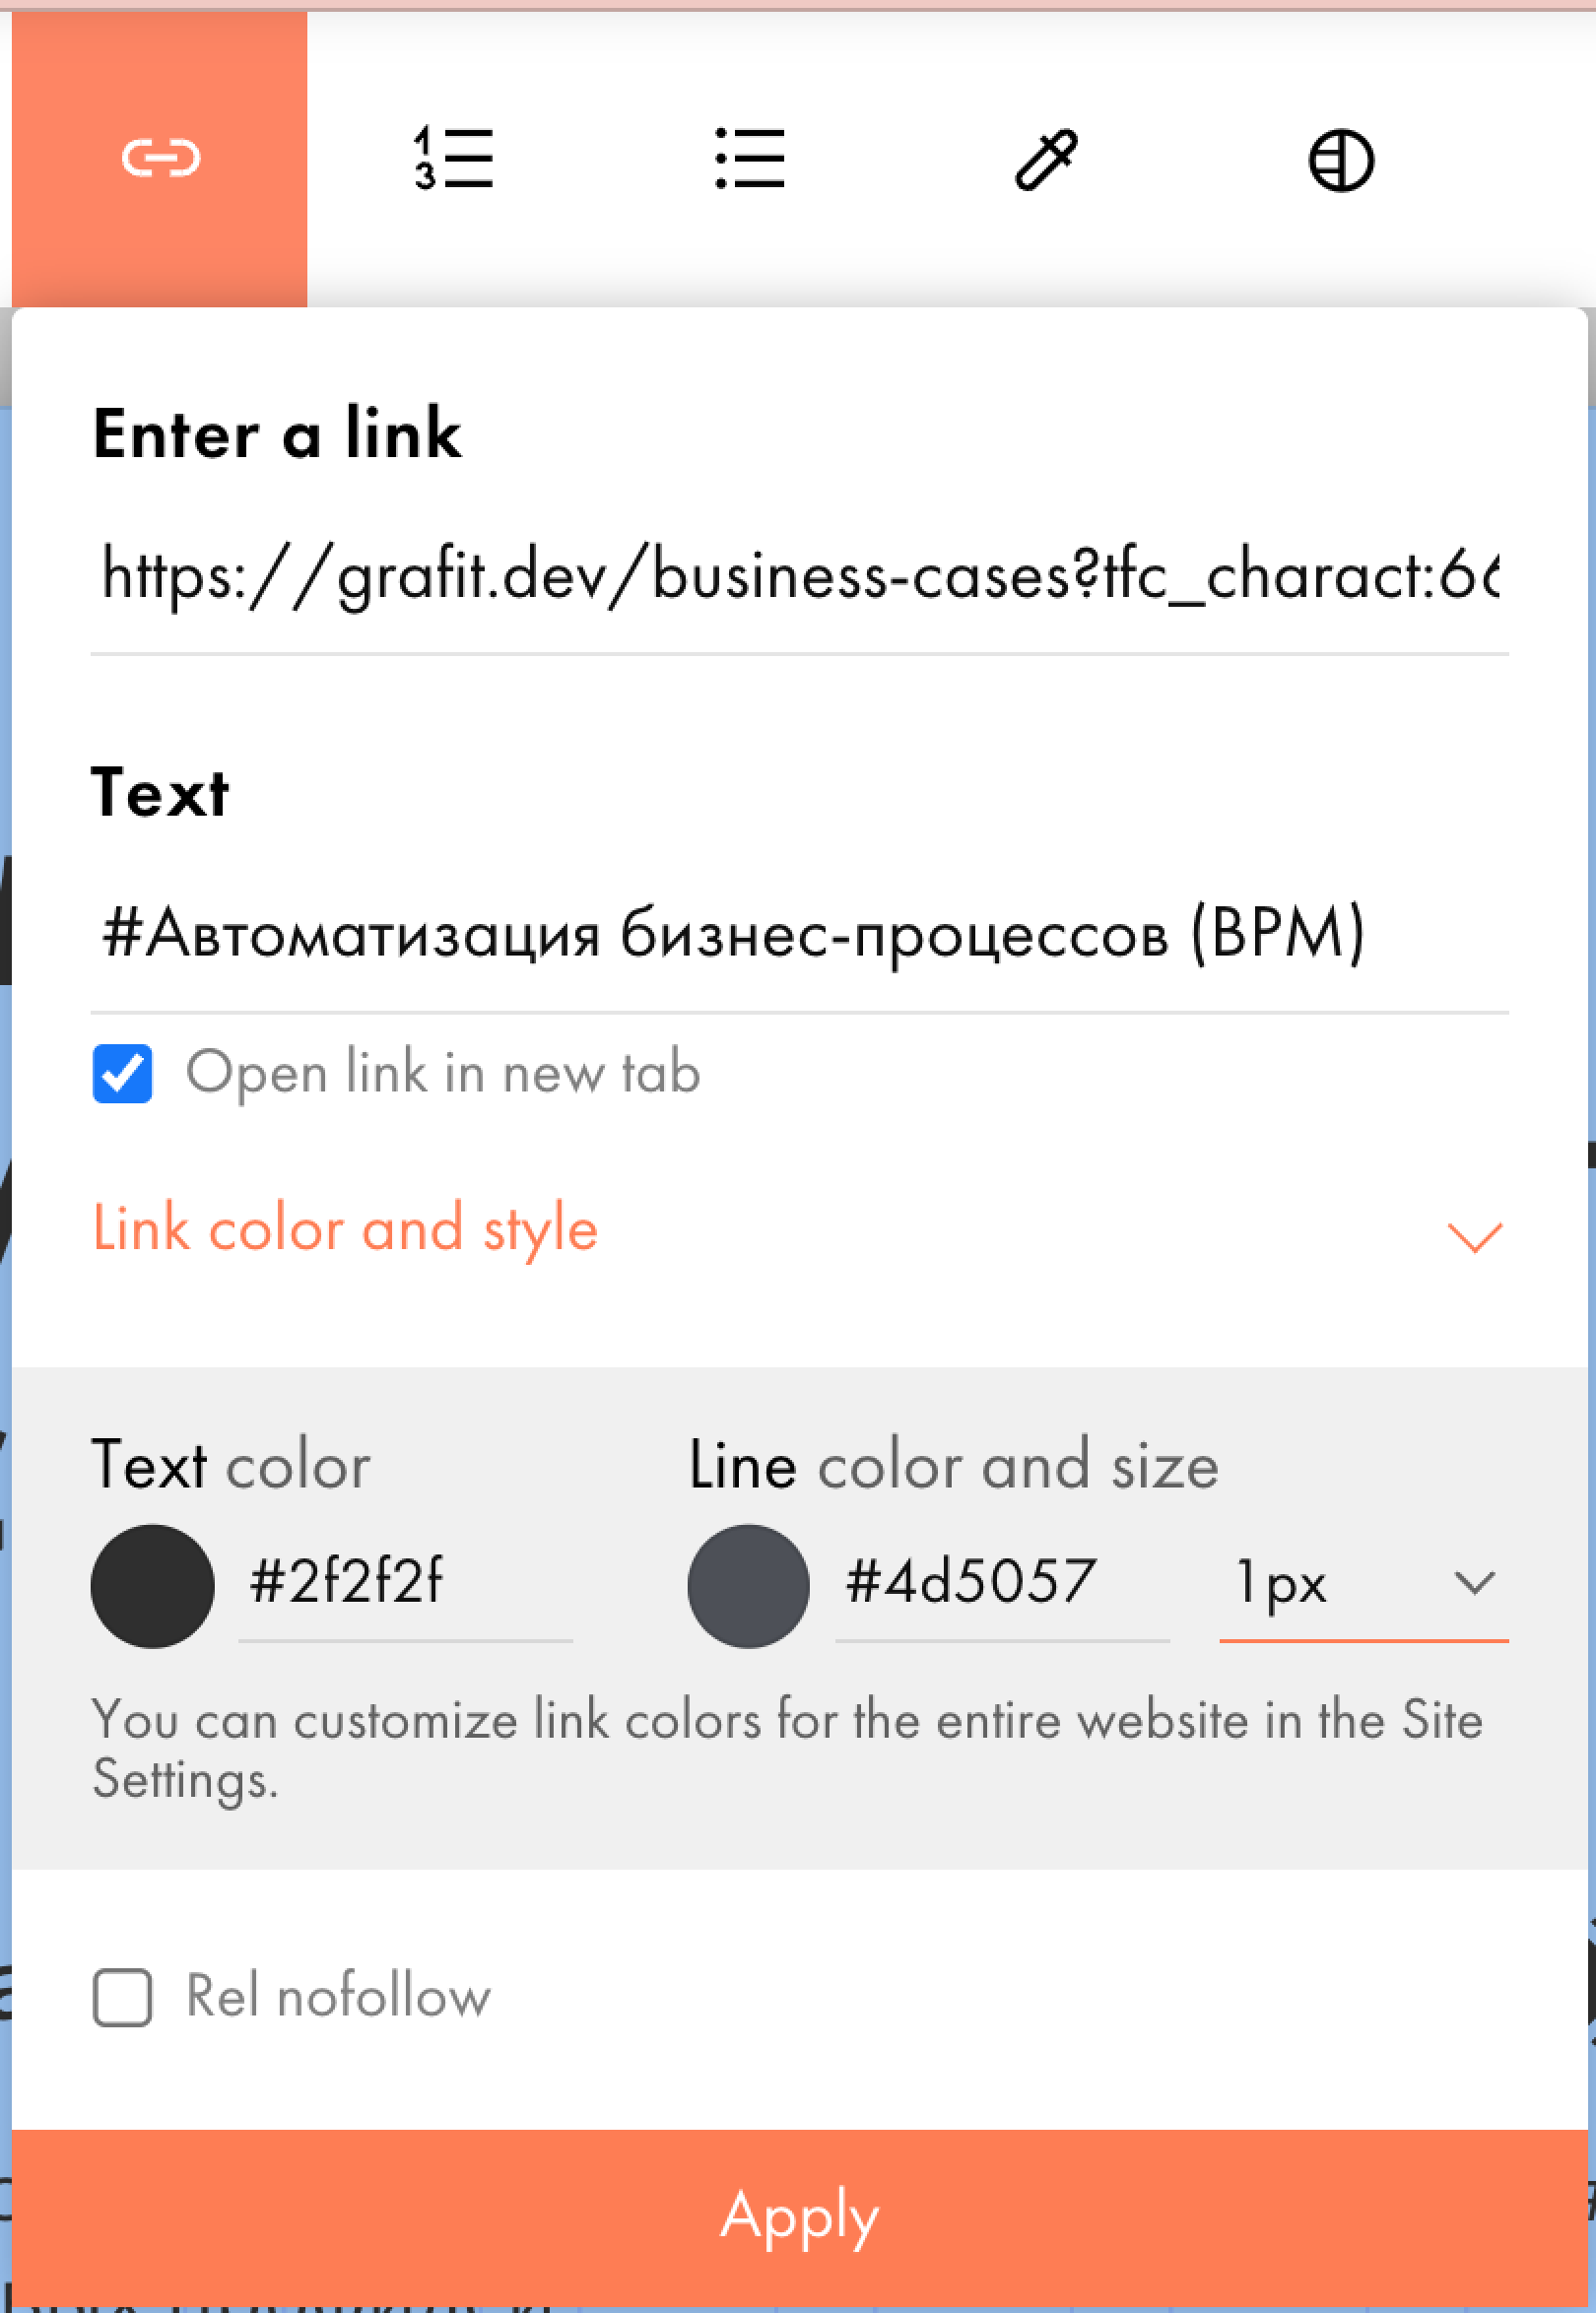
Task: Enable the Rel nofollow checkbox
Action: click(x=122, y=1997)
